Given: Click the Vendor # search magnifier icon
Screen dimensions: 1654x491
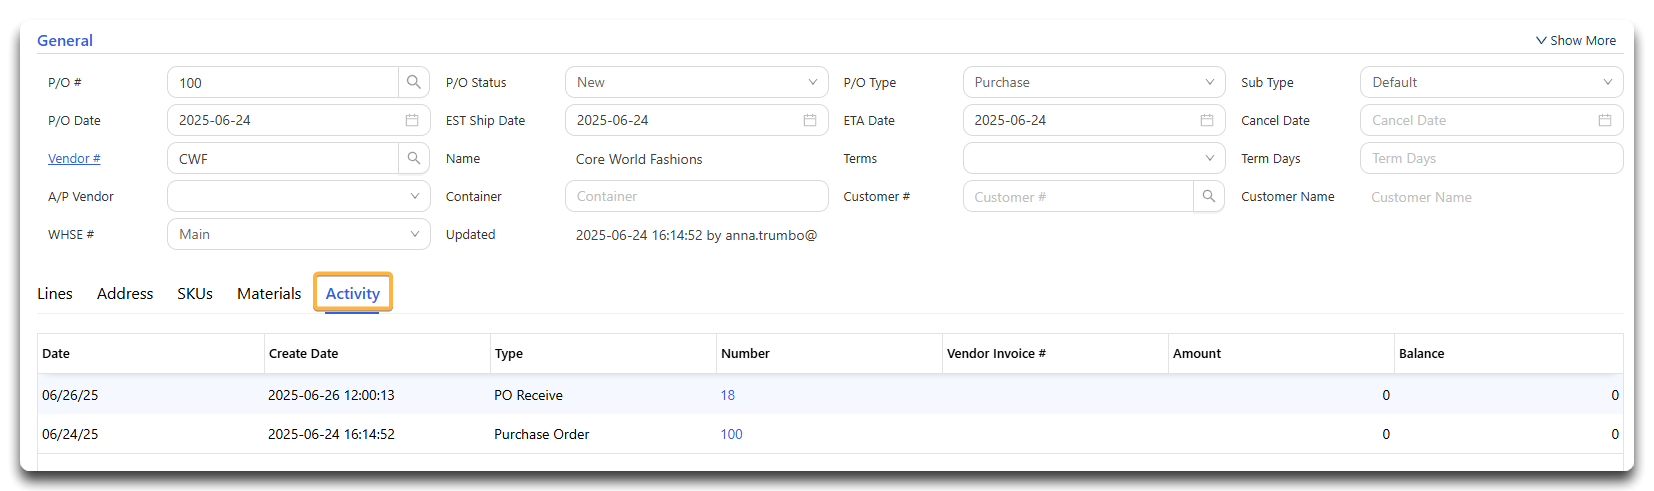Looking at the screenshot, I should pyautogui.click(x=414, y=158).
